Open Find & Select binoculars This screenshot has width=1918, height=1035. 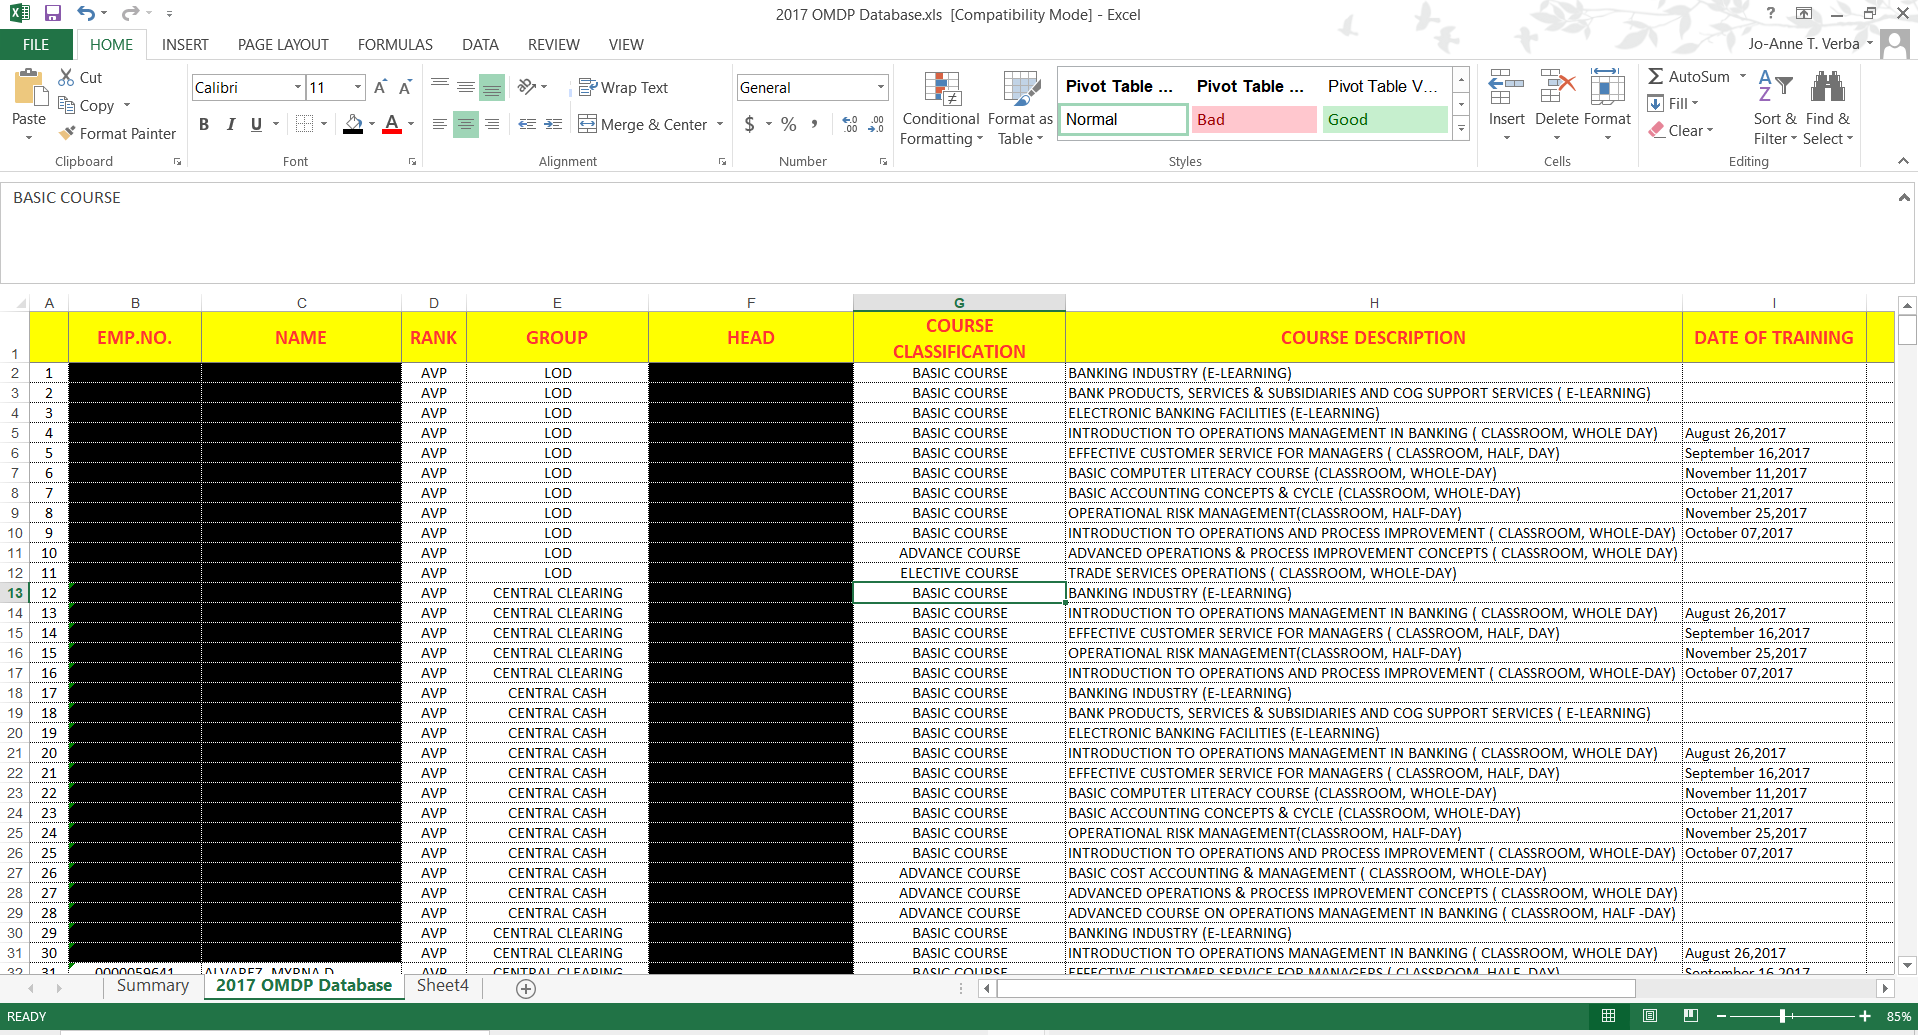point(1828,109)
